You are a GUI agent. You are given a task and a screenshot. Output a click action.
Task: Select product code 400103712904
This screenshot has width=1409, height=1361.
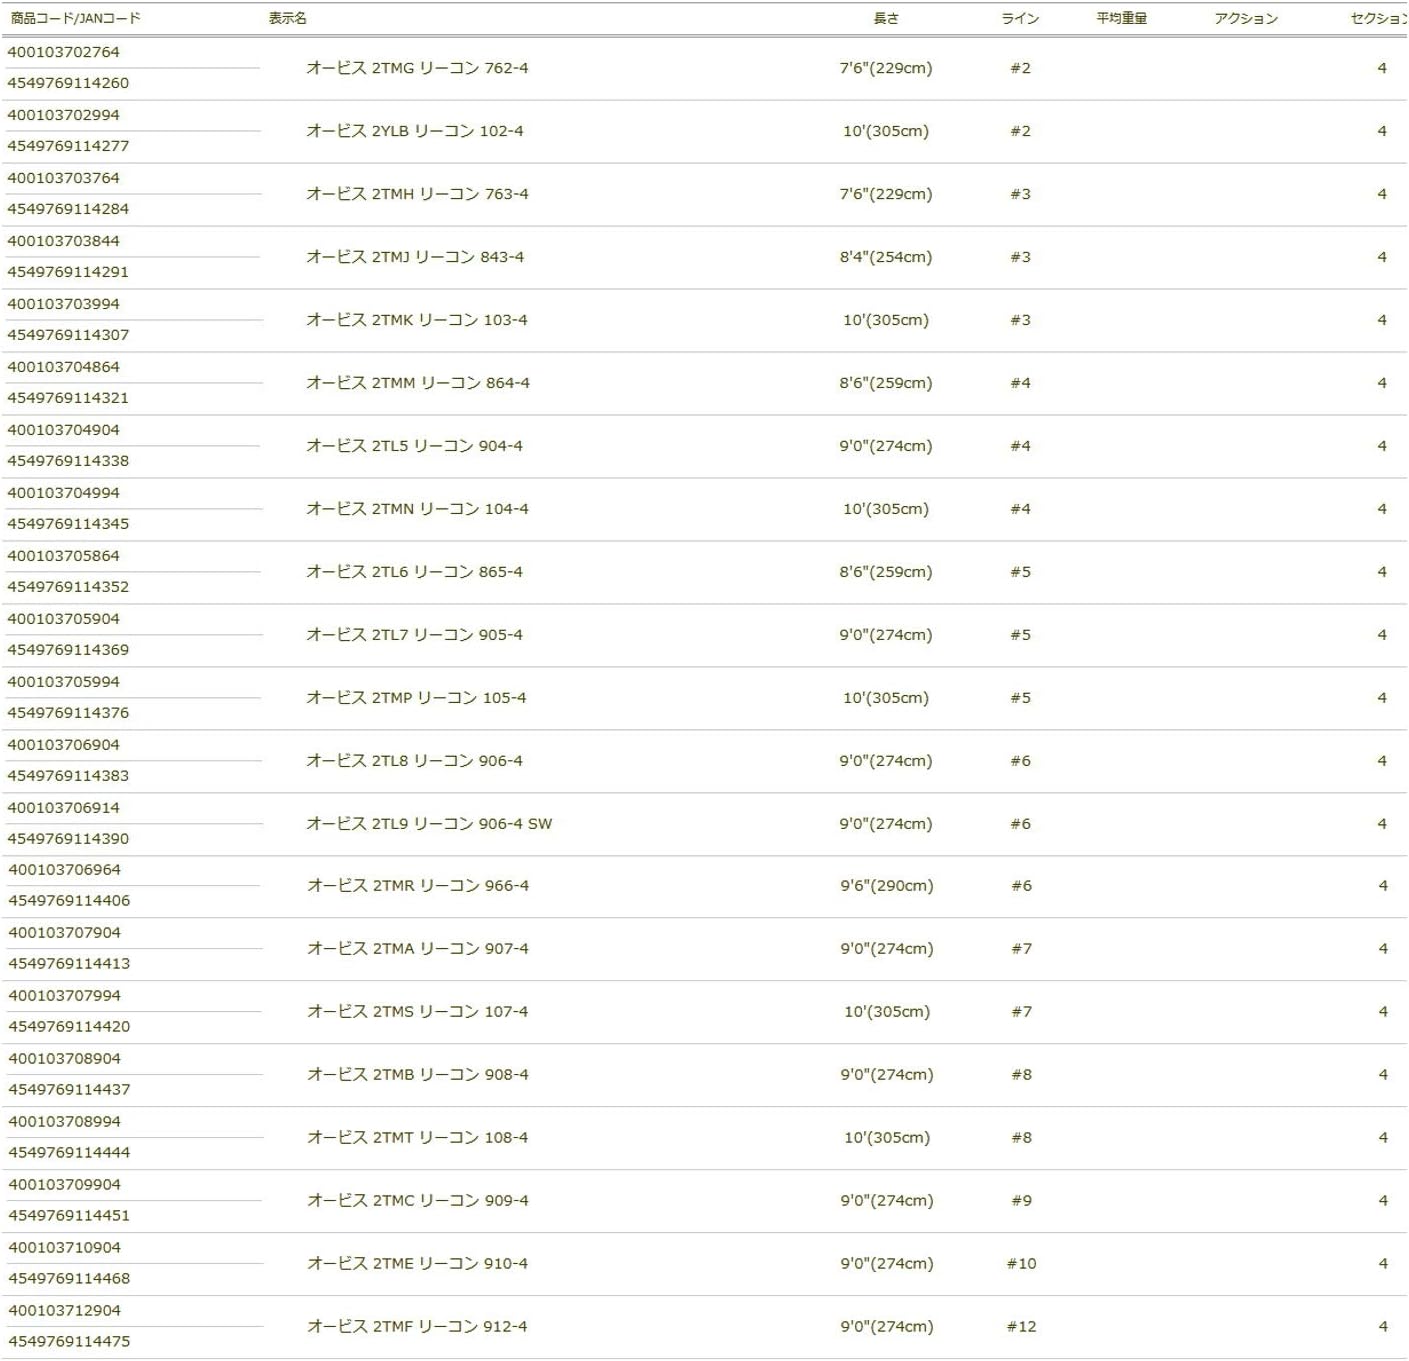point(64,1311)
